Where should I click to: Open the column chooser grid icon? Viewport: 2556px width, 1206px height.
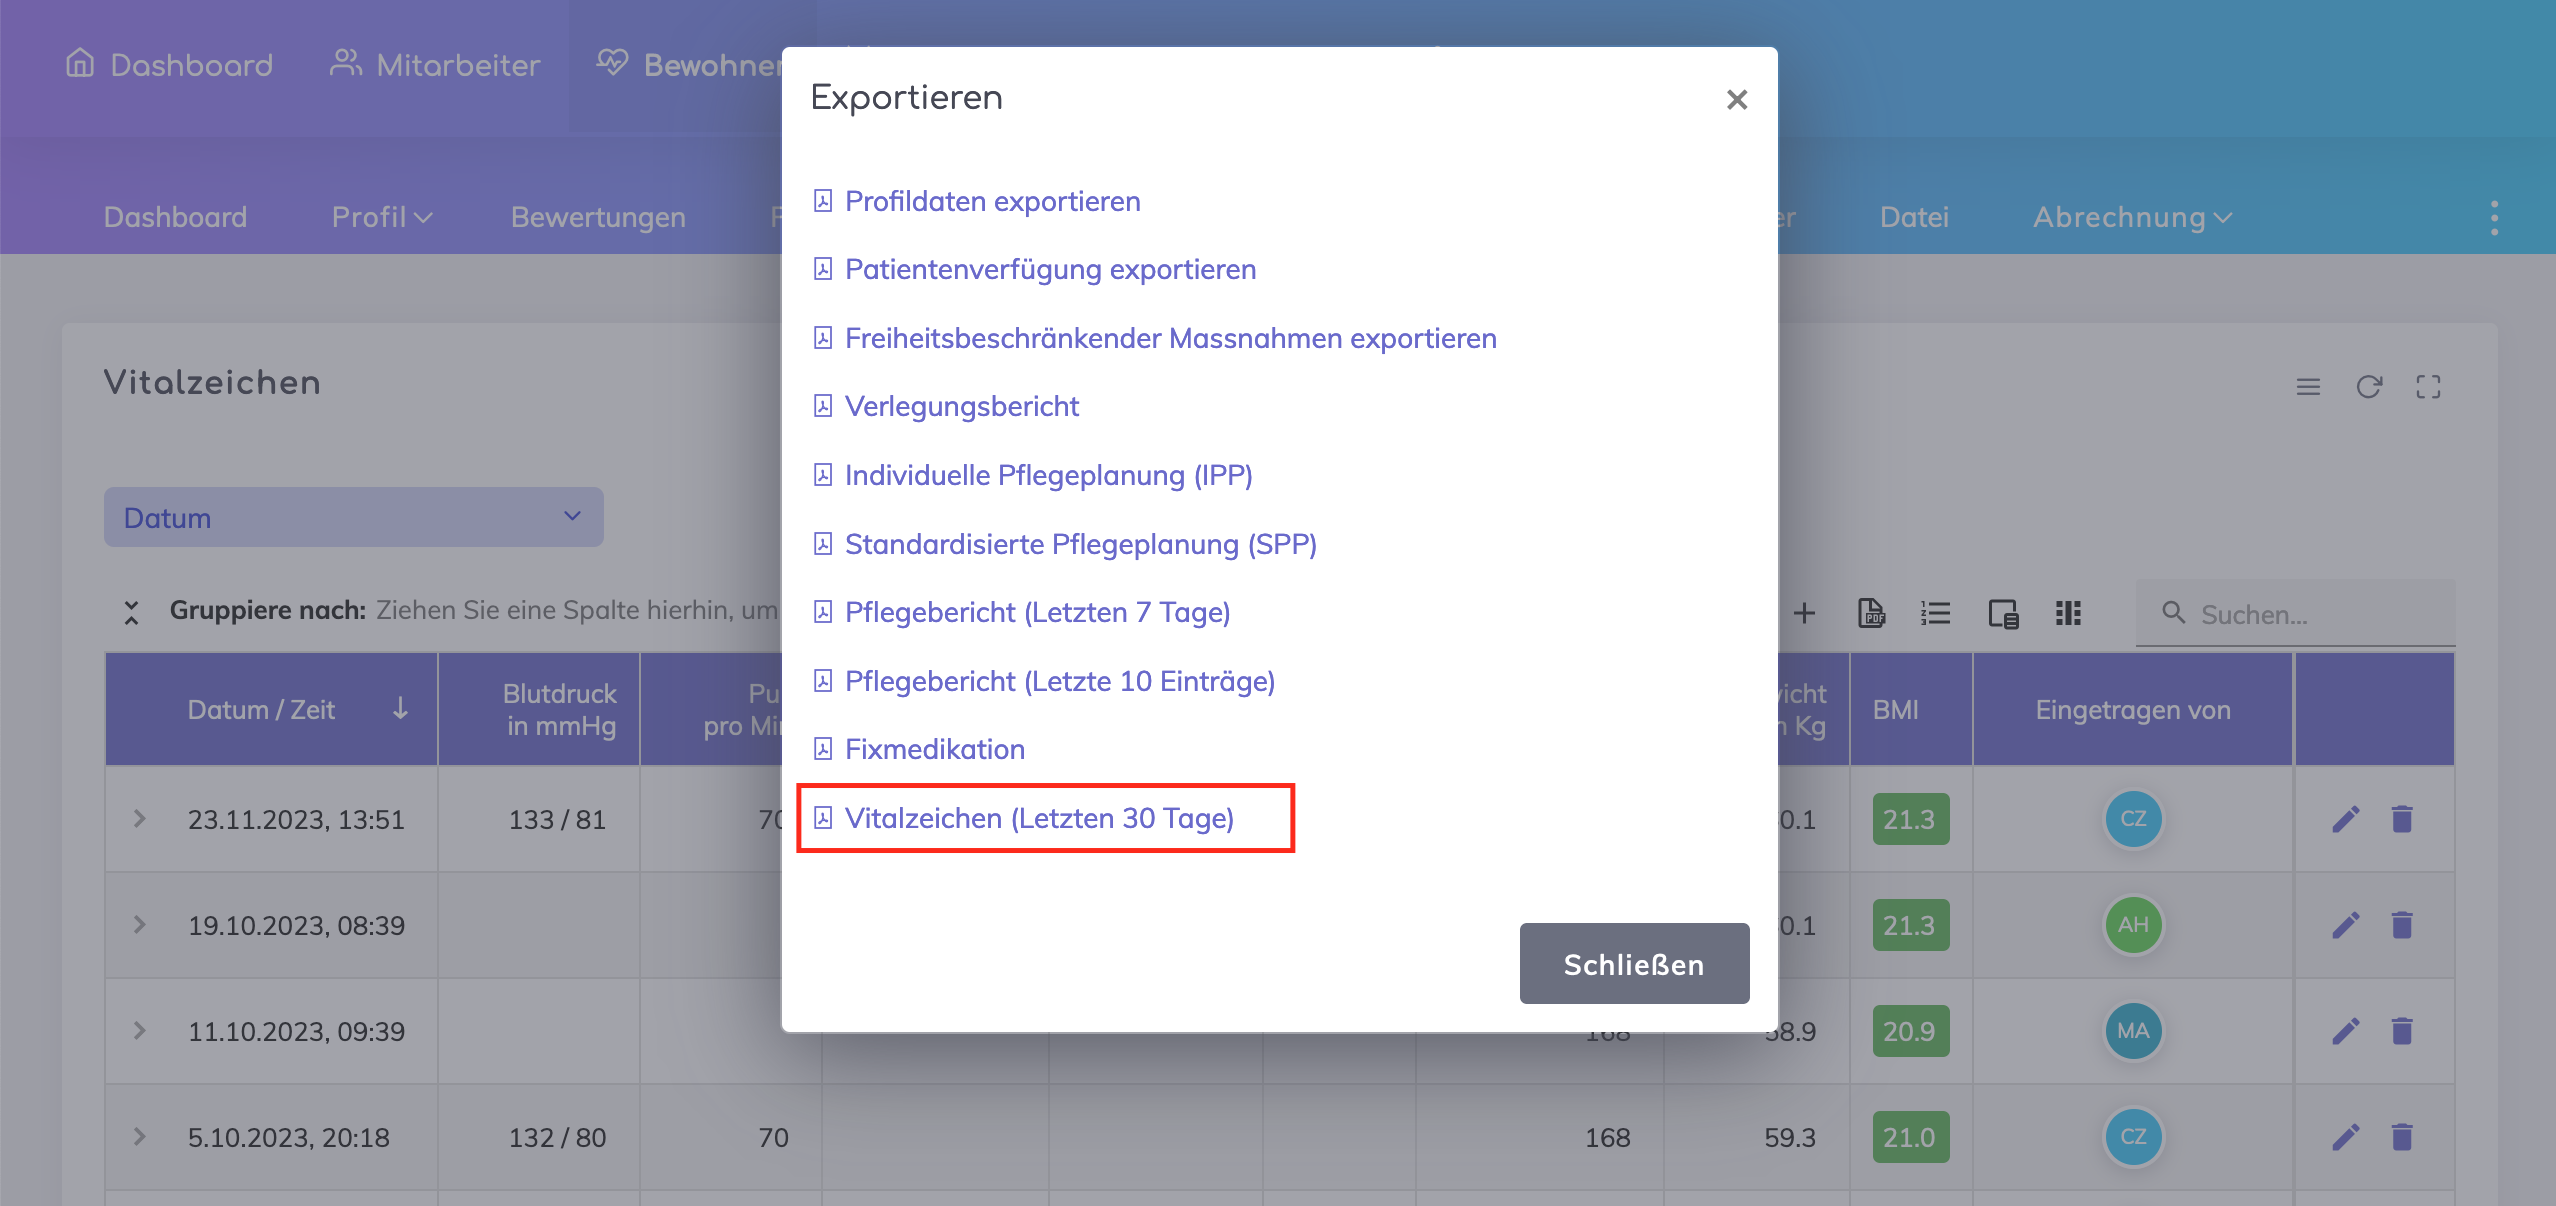click(2067, 613)
